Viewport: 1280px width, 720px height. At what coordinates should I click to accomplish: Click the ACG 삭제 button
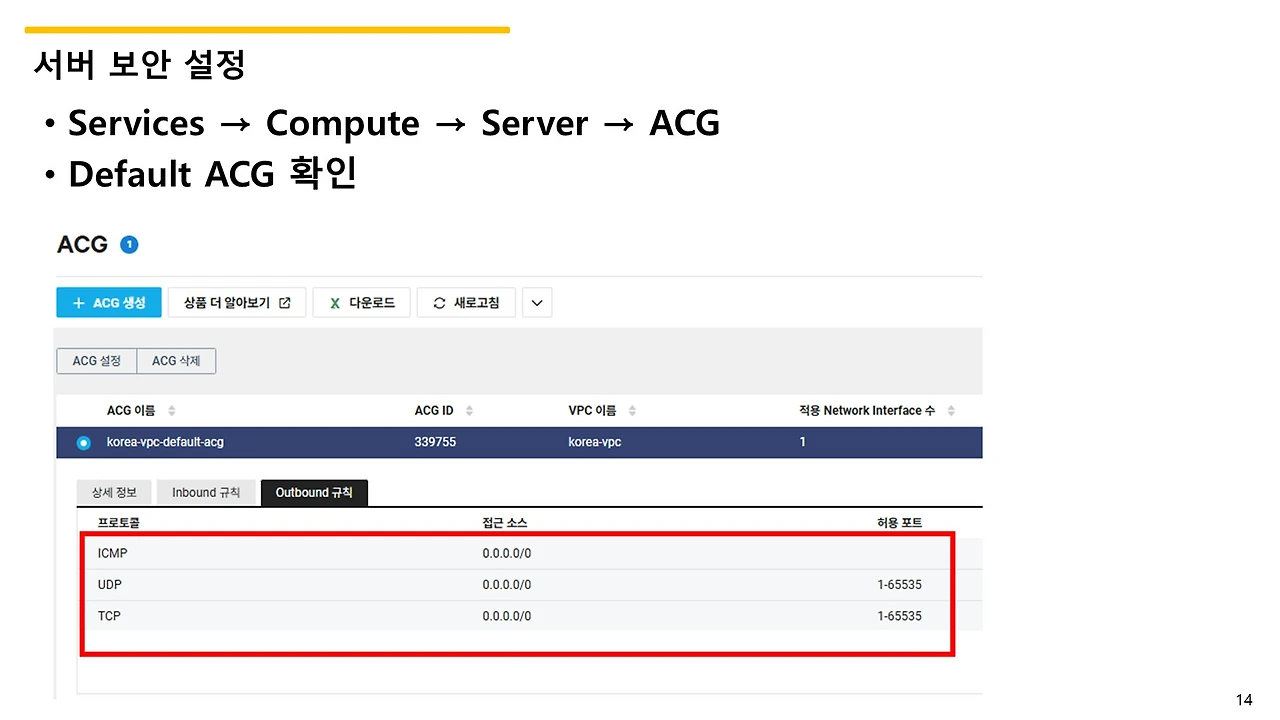pos(176,361)
